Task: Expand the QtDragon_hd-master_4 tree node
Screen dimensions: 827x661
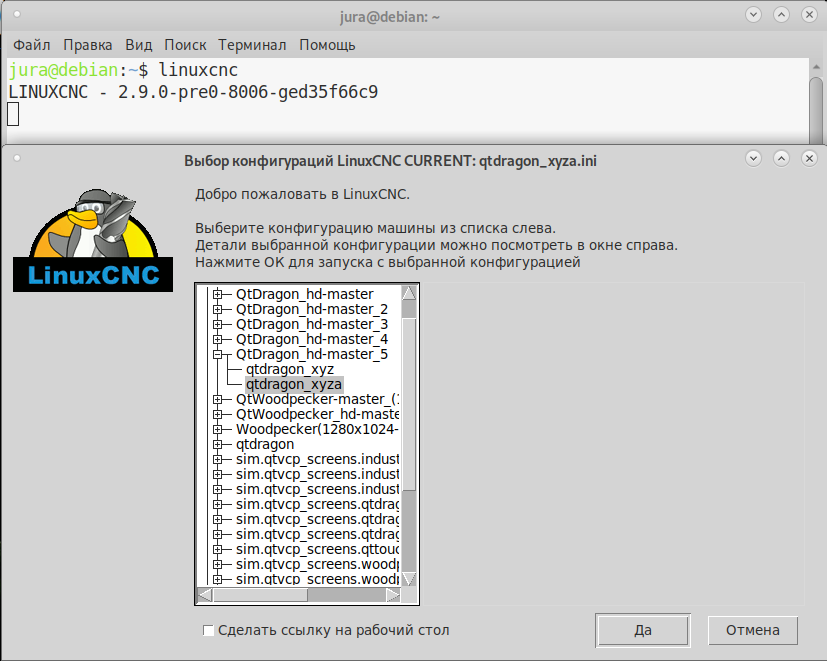Action: pos(217,339)
